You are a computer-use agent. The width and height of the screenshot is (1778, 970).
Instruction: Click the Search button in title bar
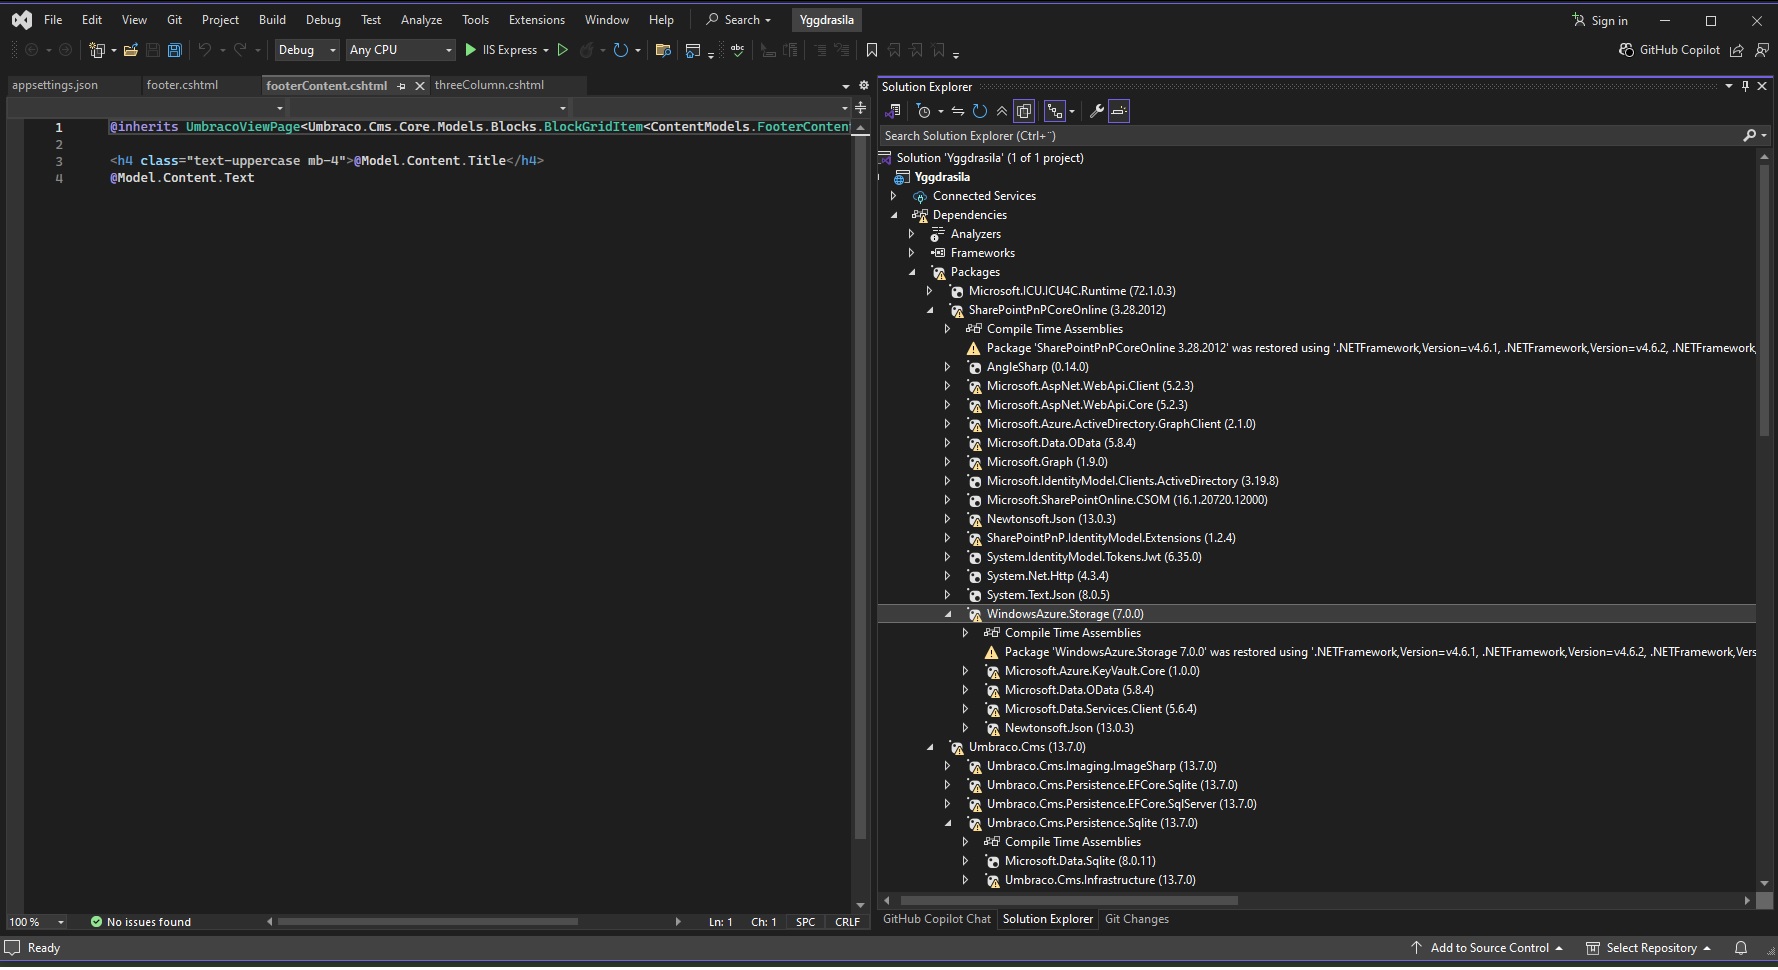coord(739,20)
